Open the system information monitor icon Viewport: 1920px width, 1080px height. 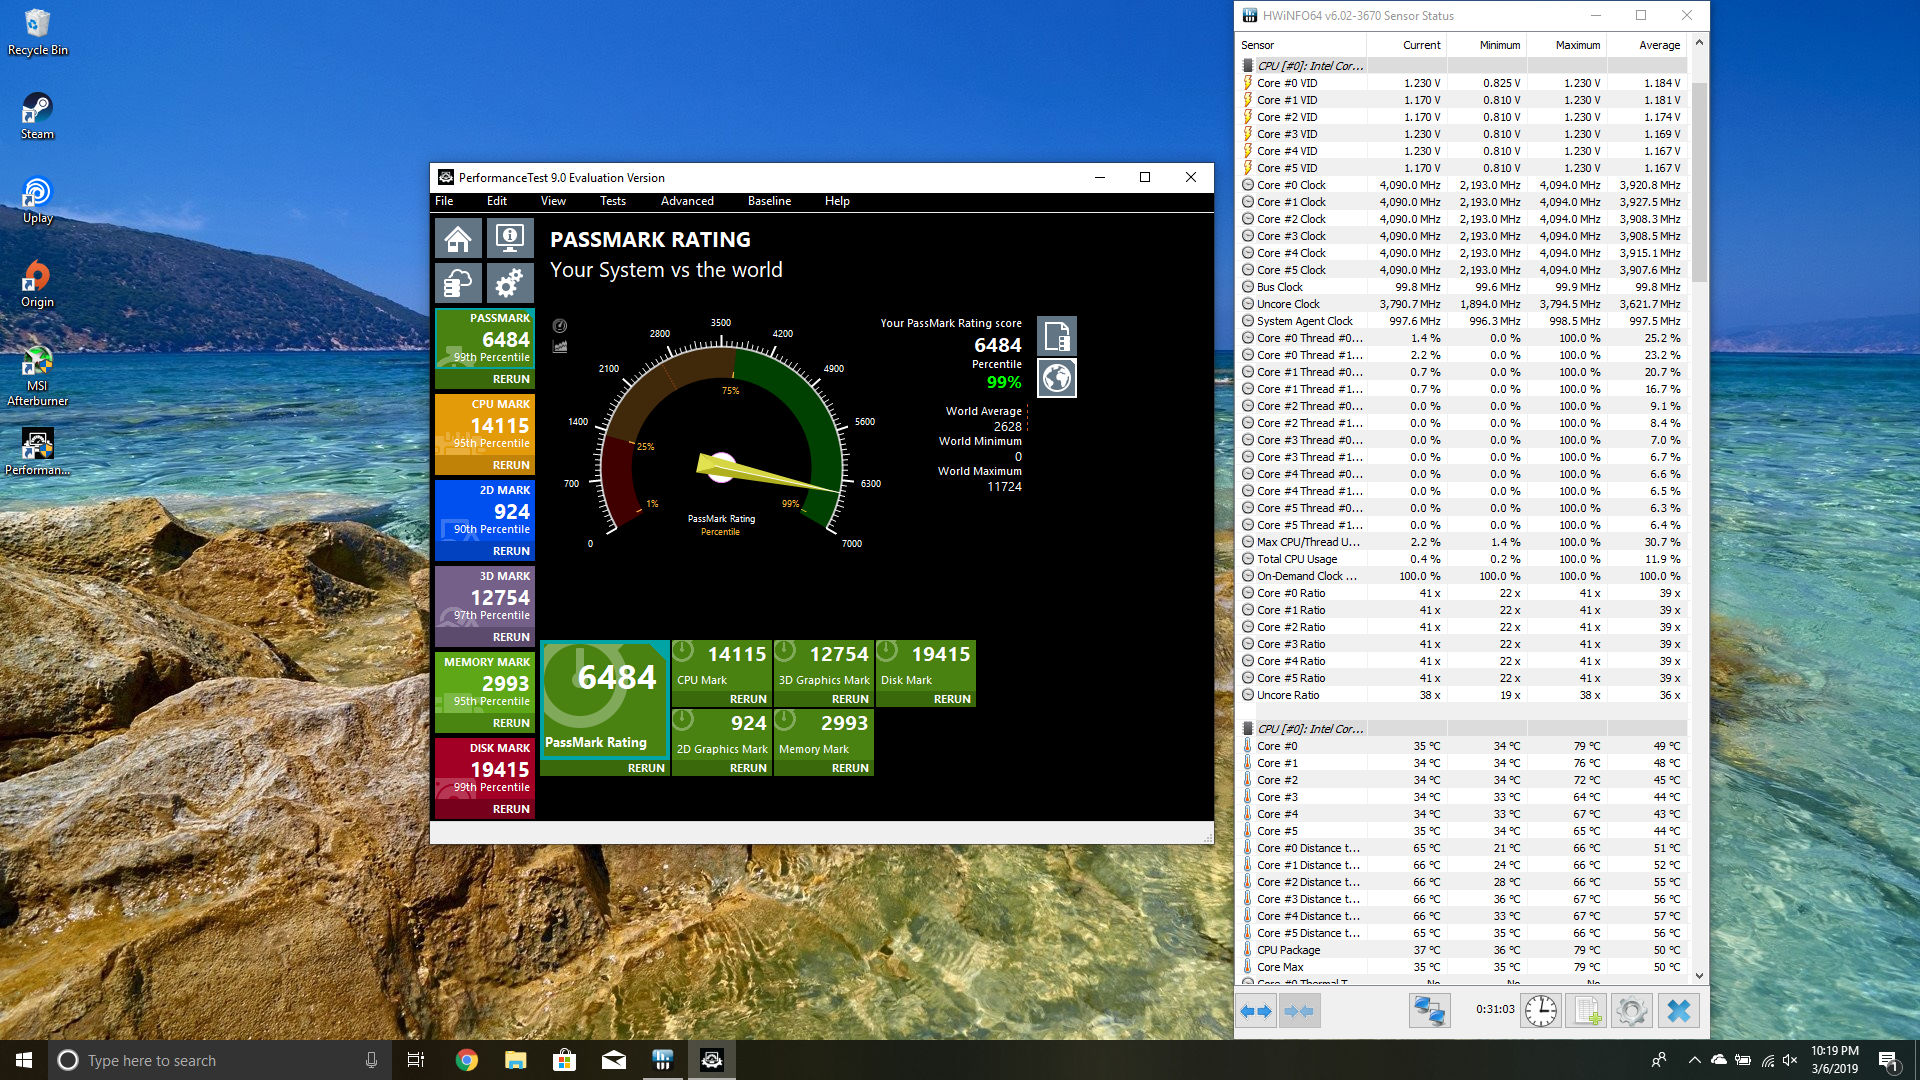pyautogui.click(x=510, y=239)
